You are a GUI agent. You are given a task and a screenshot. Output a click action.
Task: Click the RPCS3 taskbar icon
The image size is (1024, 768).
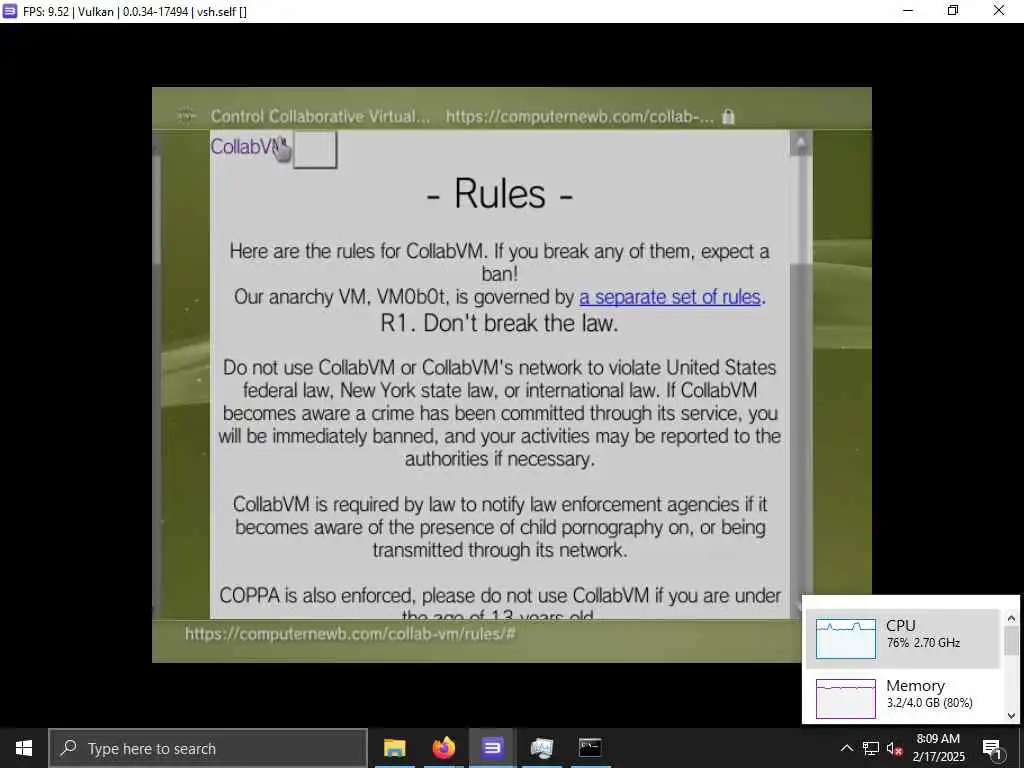coord(492,748)
